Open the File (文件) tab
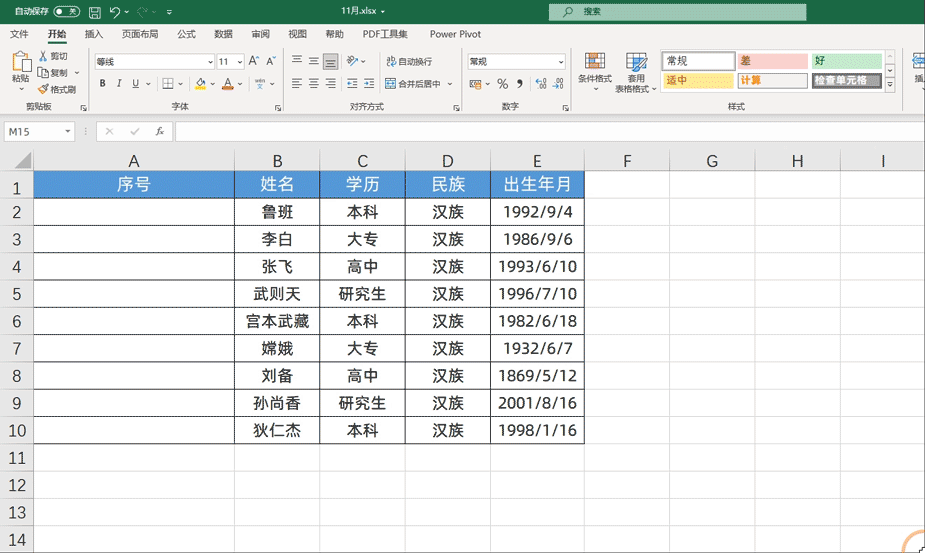Image resolution: width=925 pixels, height=553 pixels. [x=19, y=34]
